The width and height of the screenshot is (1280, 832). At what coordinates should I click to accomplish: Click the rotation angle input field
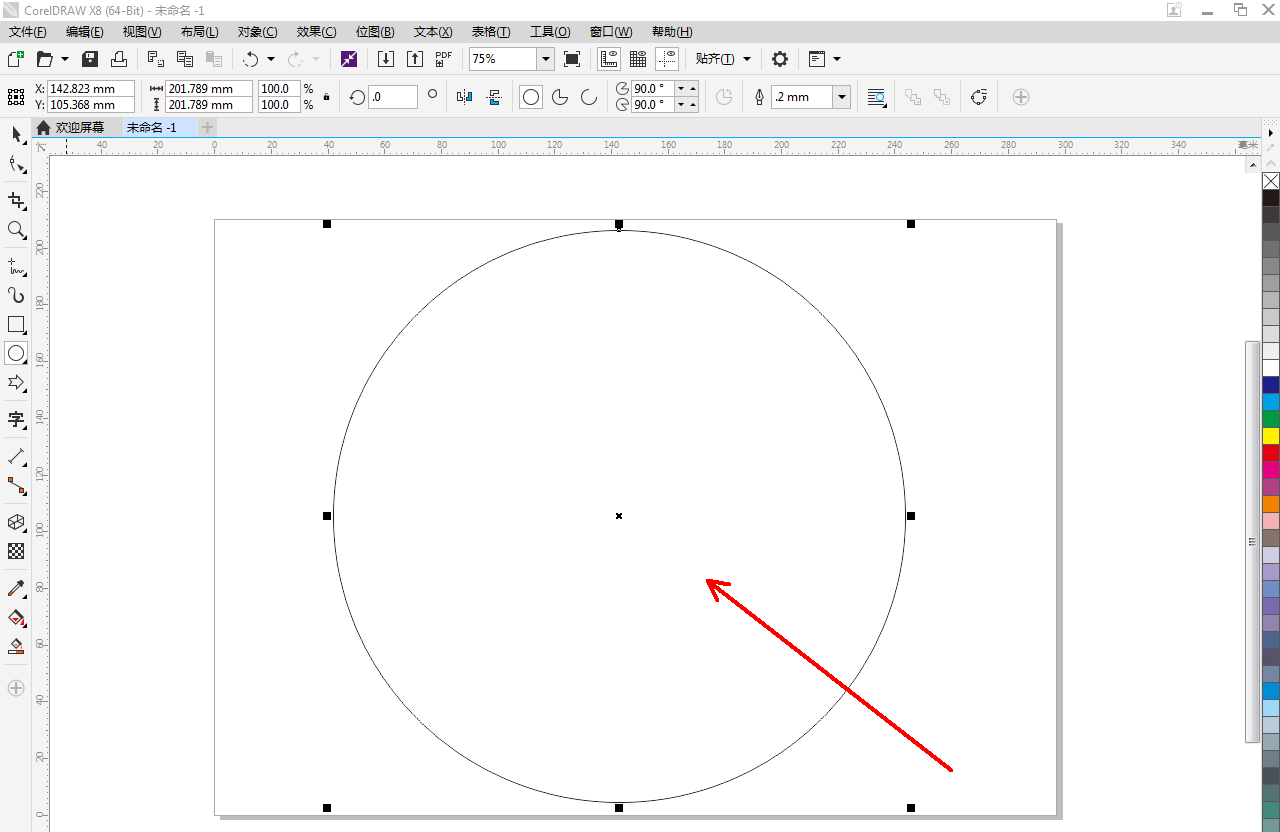(x=392, y=97)
